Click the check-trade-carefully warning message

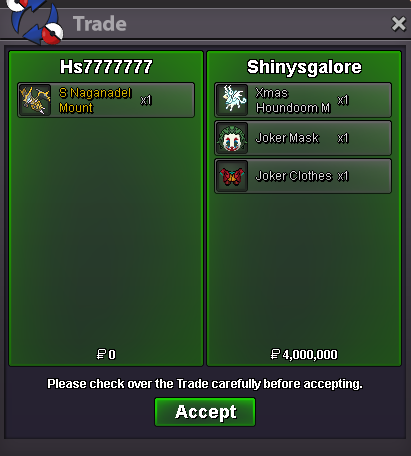[205, 384]
